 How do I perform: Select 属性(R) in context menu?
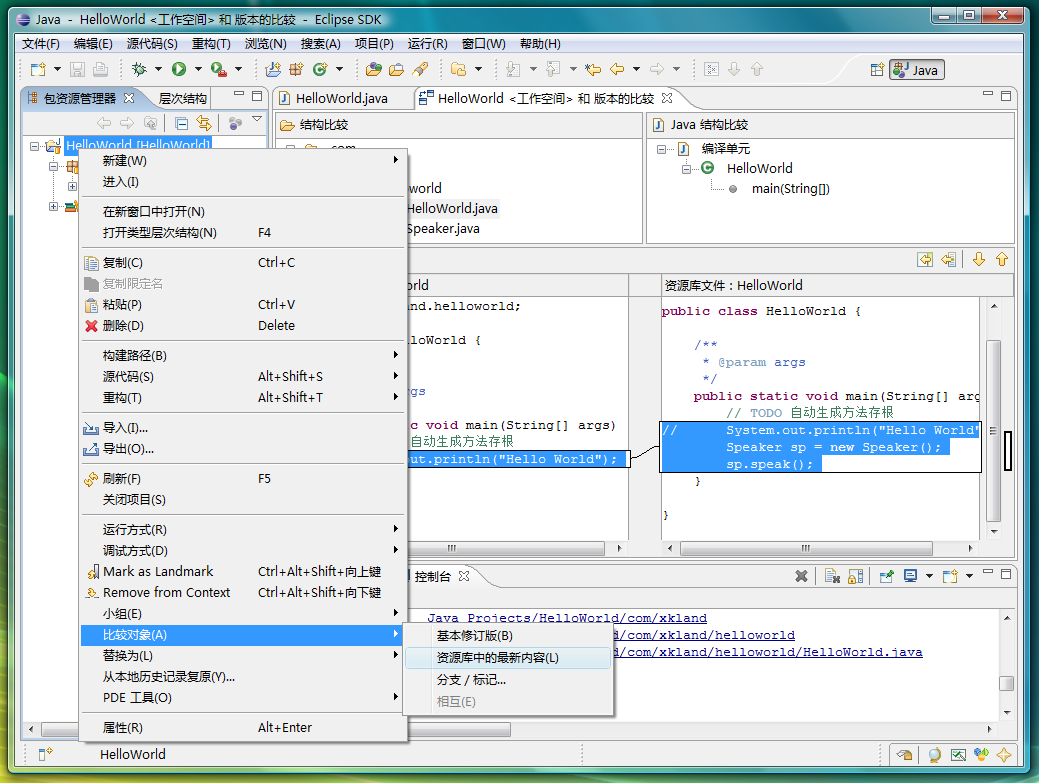tap(243, 727)
